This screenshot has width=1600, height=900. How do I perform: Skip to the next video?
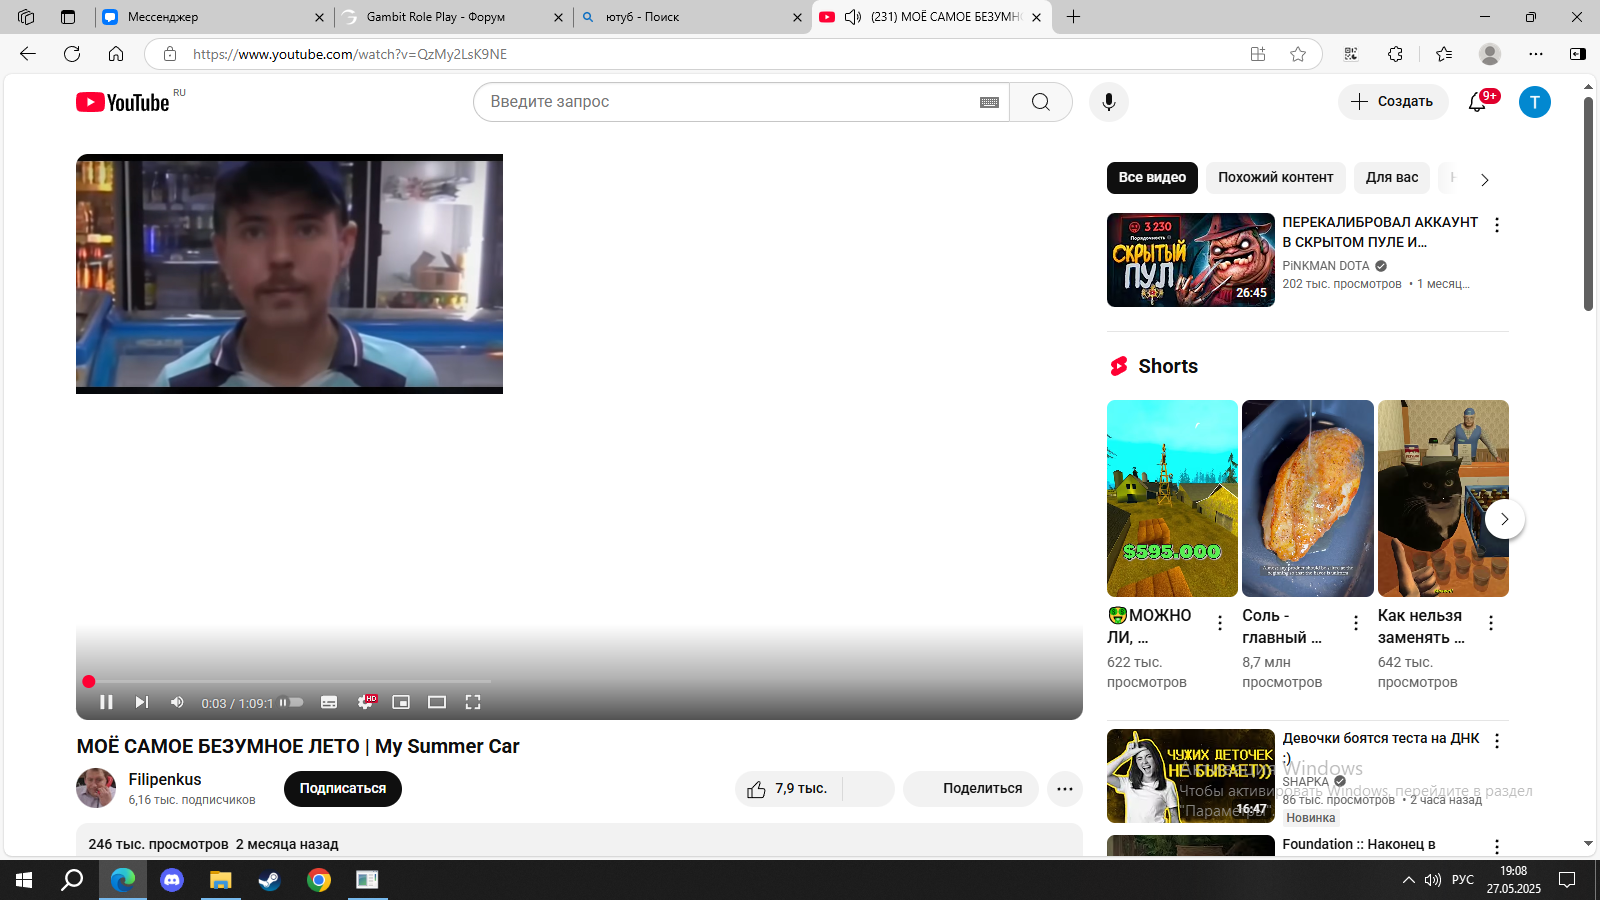tap(142, 702)
